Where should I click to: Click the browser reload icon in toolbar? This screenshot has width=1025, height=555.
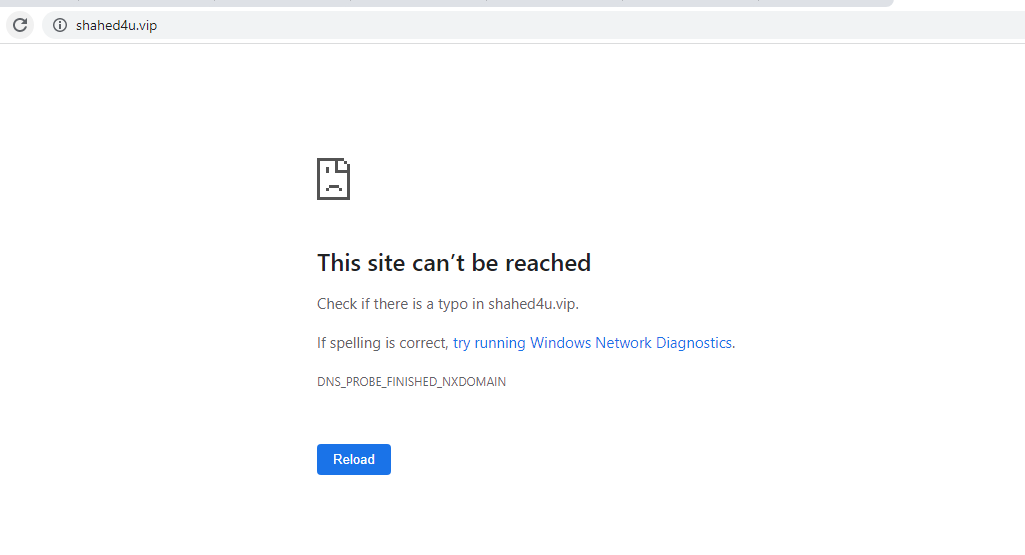20,25
